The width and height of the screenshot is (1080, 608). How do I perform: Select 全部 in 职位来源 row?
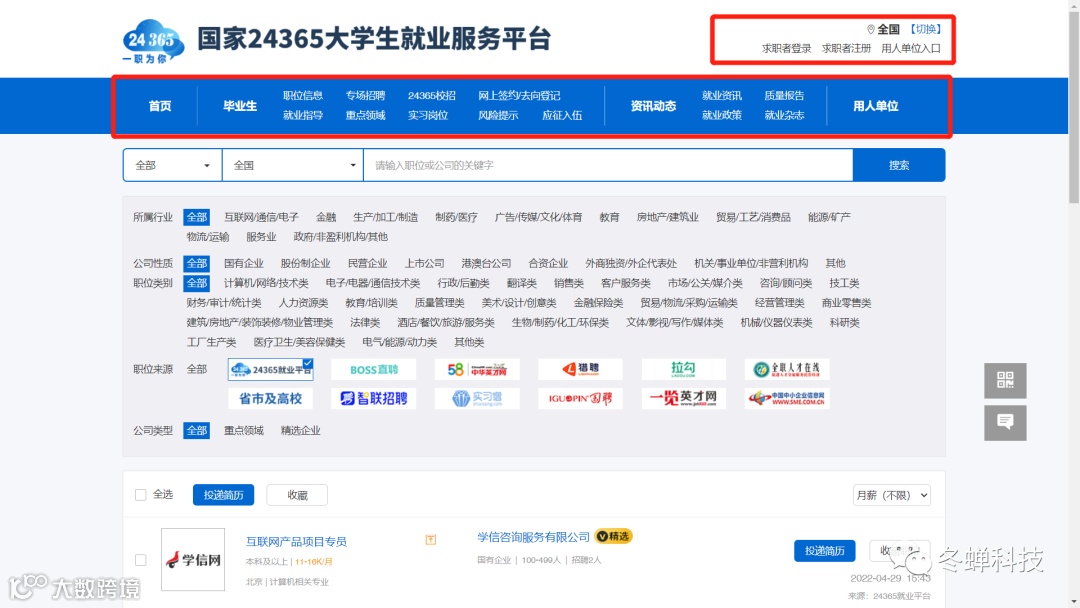196,369
